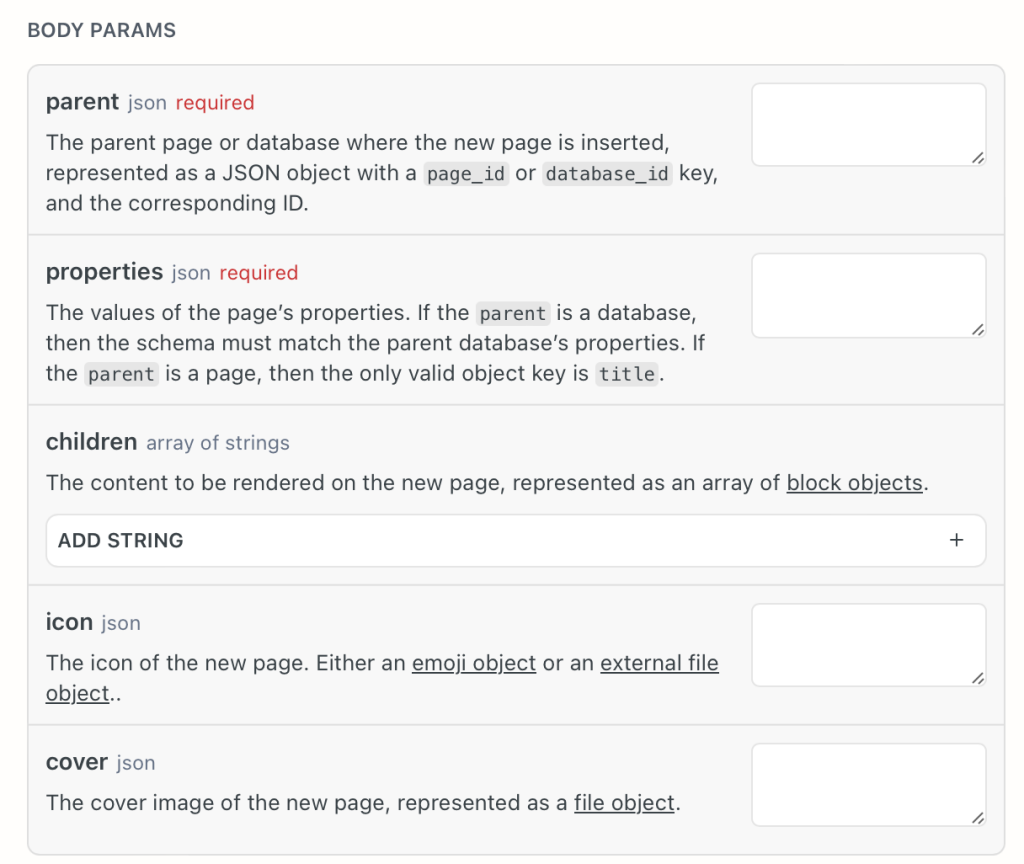This screenshot has width=1024, height=864.
Task: Follow the "file object" link in the cover description
Action: (x=624, y=803)
